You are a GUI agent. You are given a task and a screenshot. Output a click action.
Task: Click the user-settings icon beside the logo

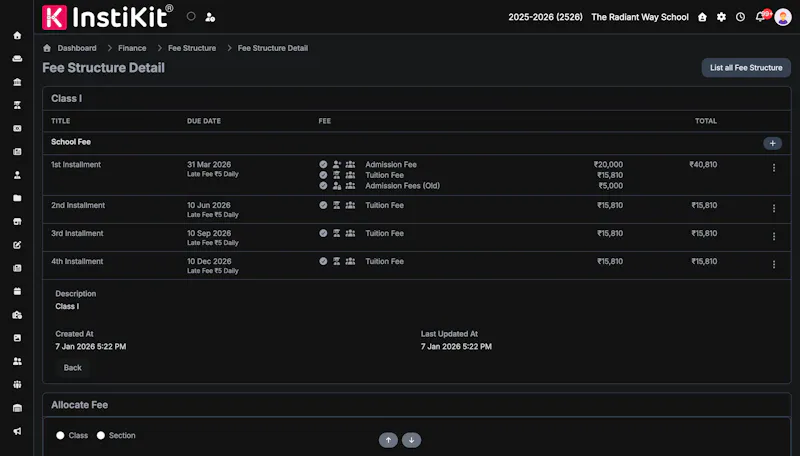click(x=210, y=17)
